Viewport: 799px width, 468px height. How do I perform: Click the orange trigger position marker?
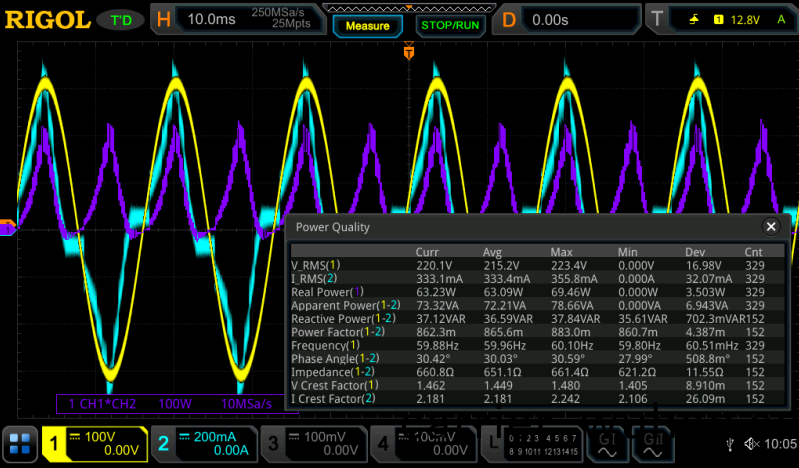tap(408, 52)
